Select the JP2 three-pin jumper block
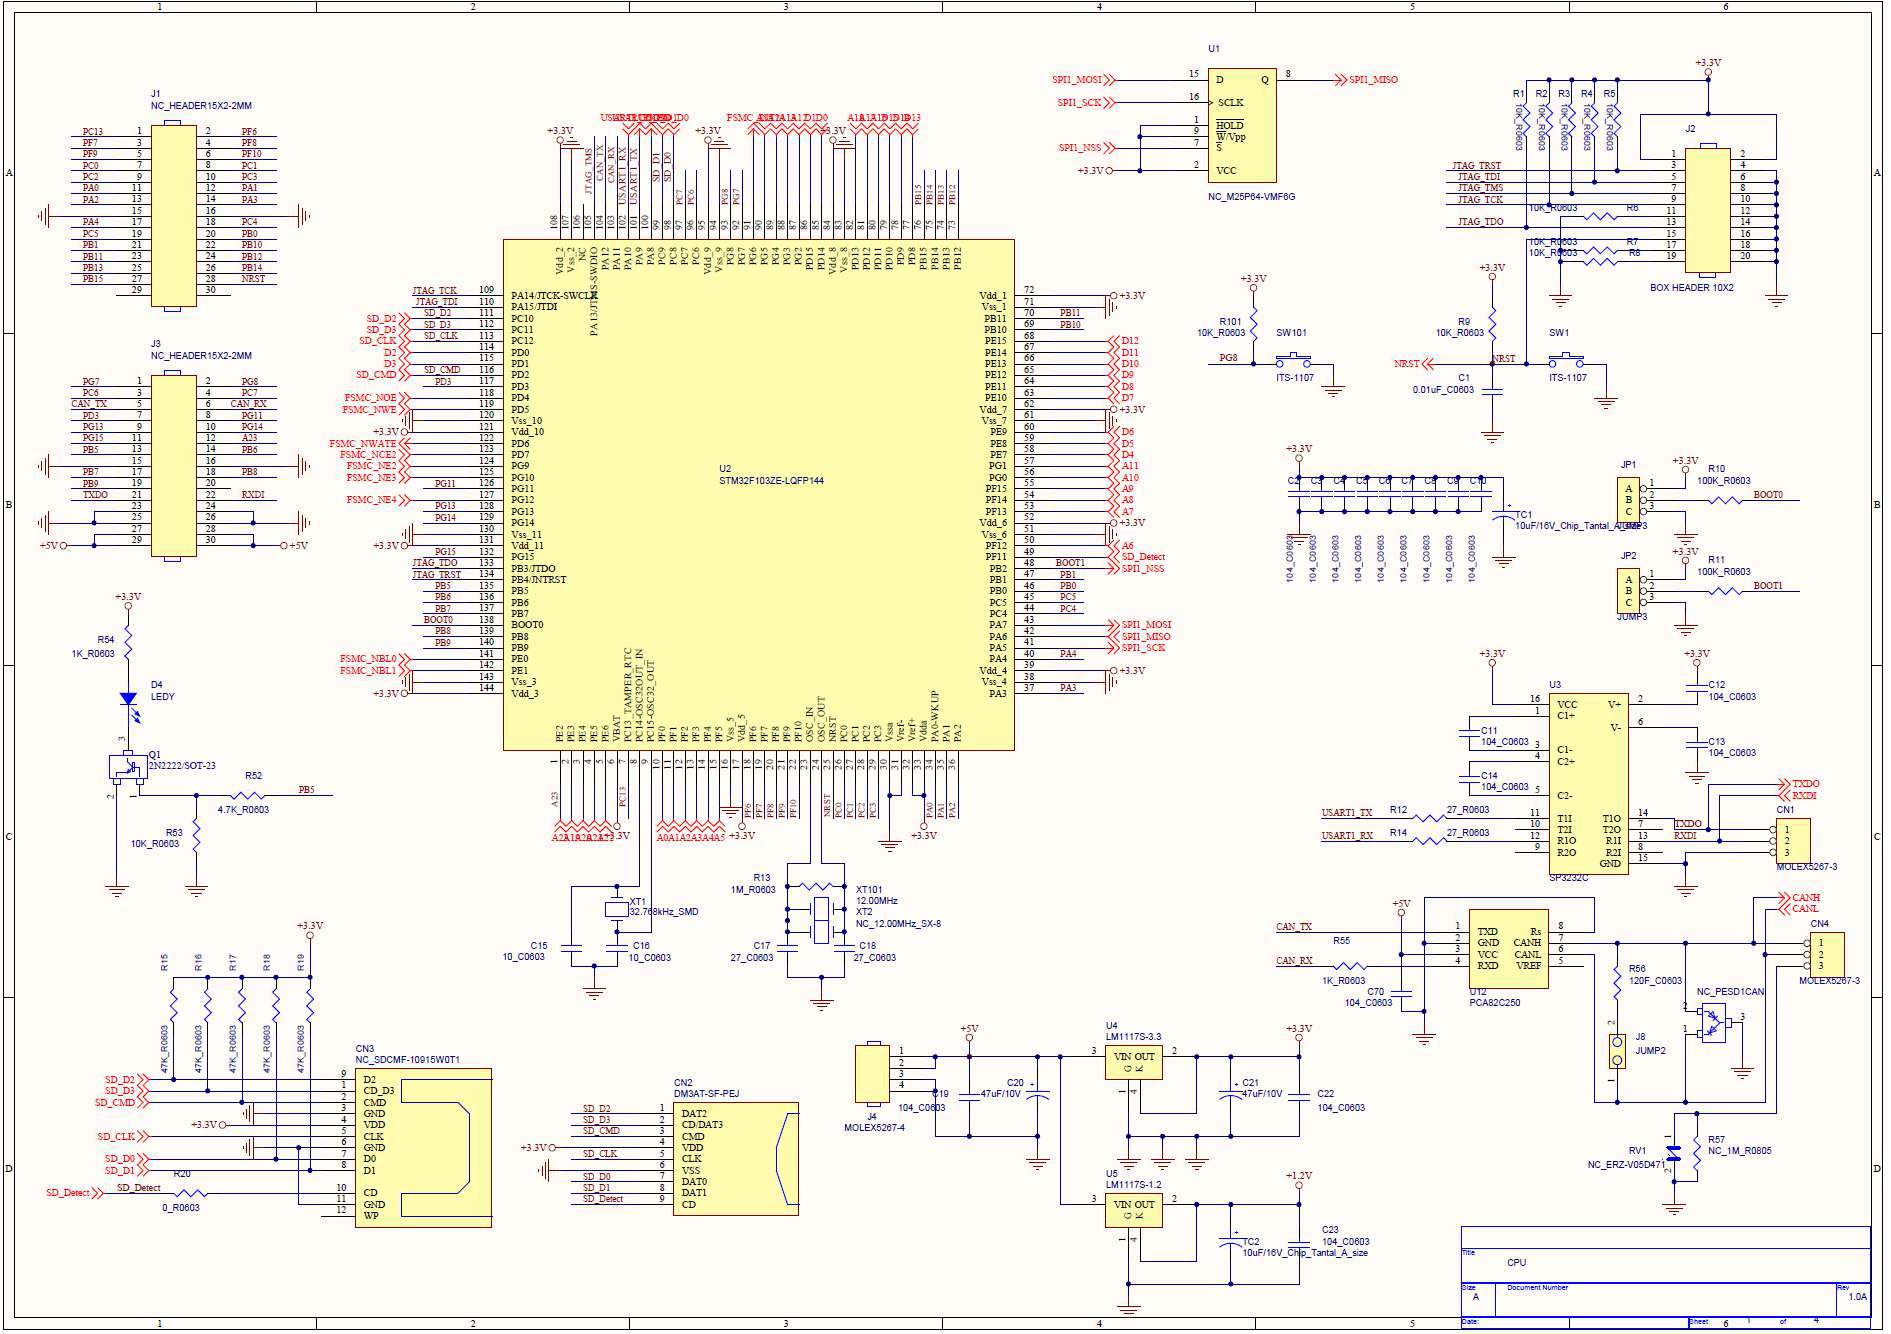The height and width of the screenshot is (1334, 1891). coord(1628,591)
